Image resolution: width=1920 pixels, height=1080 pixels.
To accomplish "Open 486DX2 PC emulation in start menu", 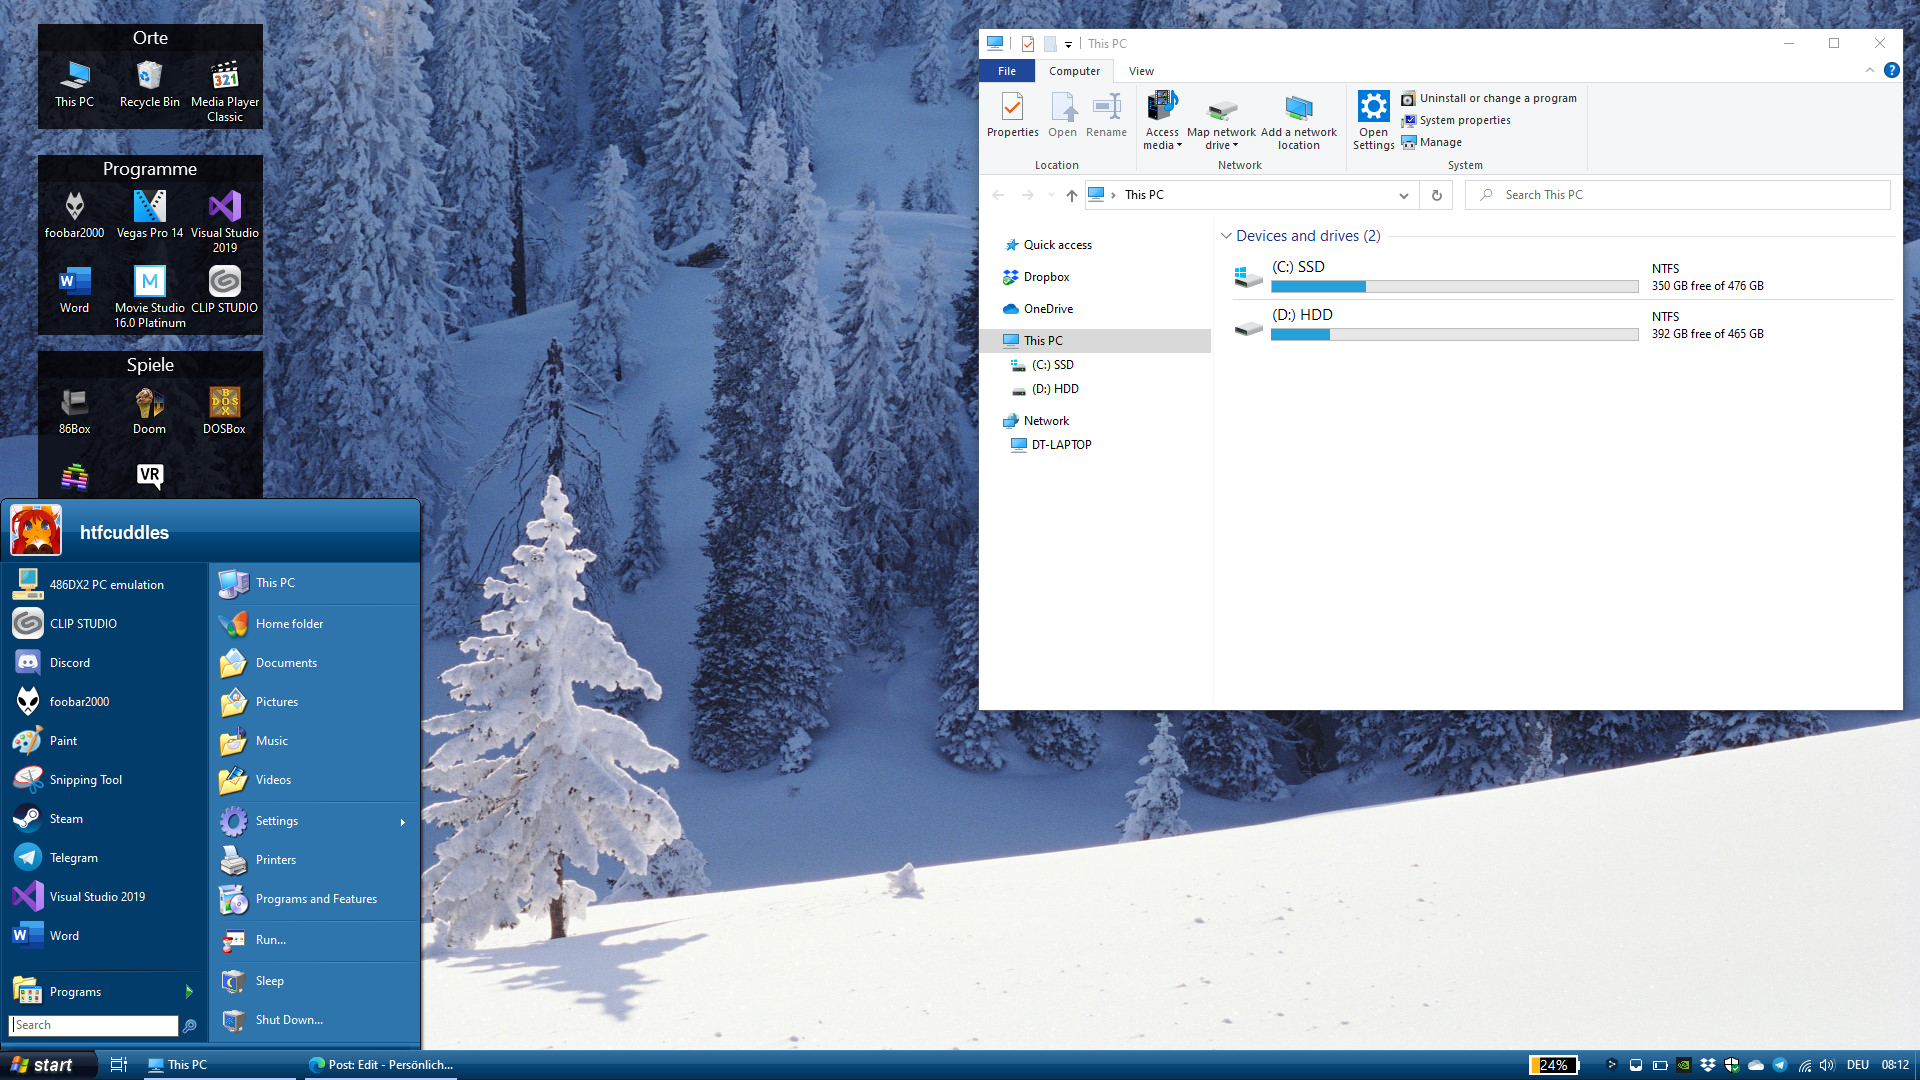I will click(105, 584).
